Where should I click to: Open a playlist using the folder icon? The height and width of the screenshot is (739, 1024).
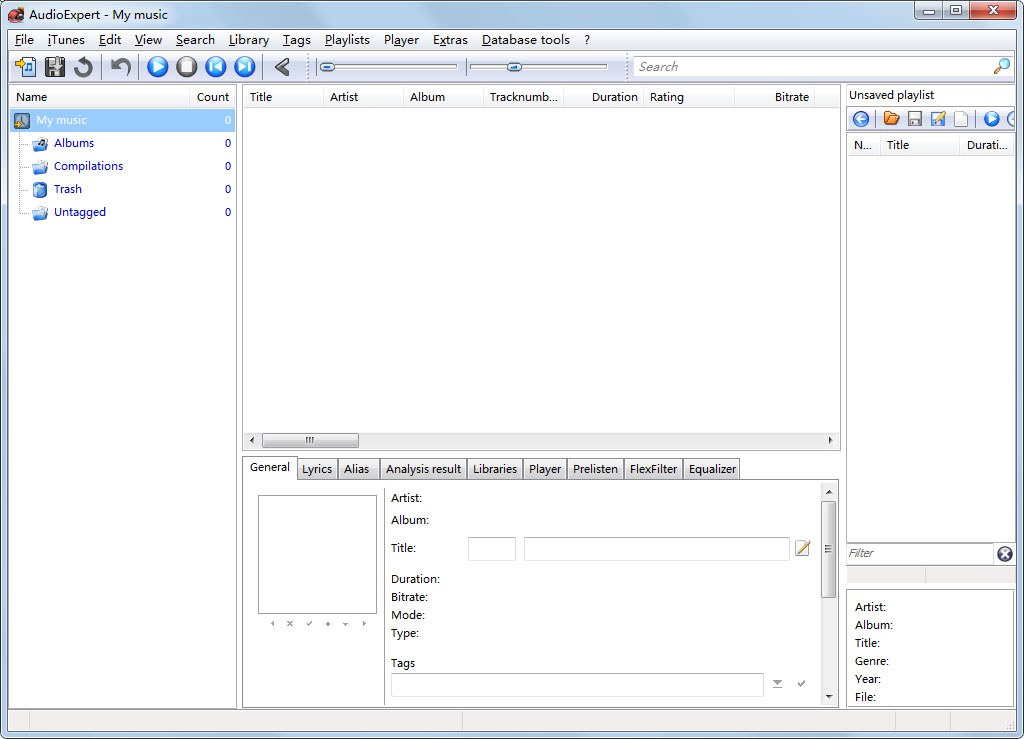pos(890,118)
